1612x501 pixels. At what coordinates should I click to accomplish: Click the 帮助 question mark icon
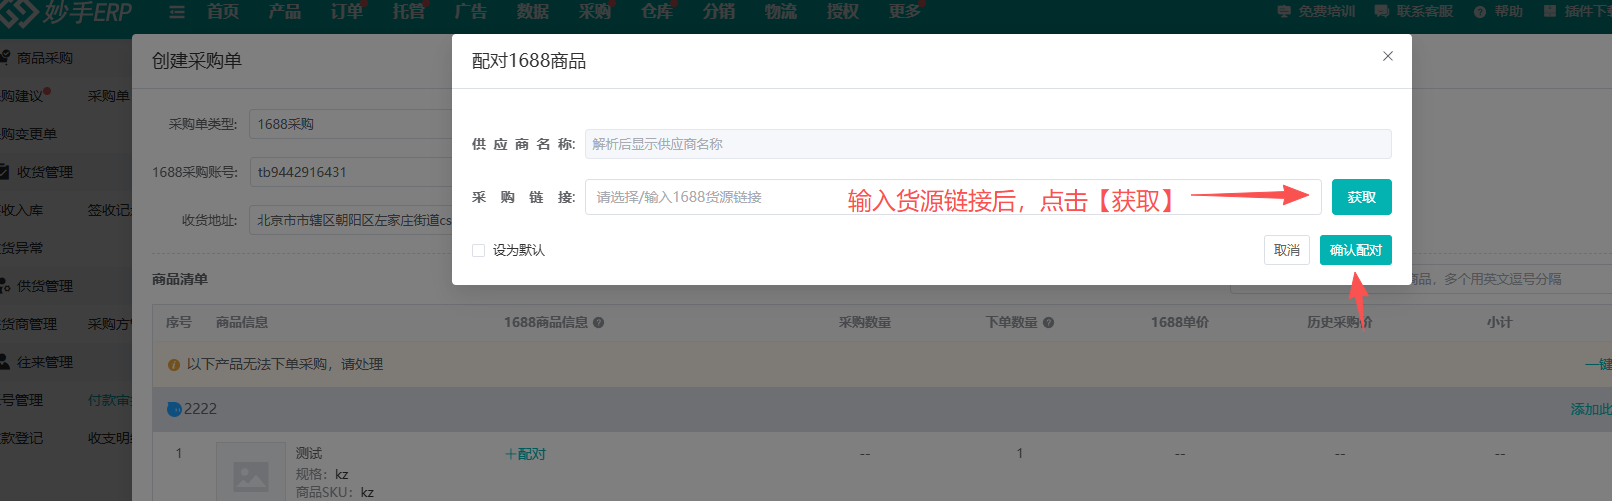(x=1480, y=12)
